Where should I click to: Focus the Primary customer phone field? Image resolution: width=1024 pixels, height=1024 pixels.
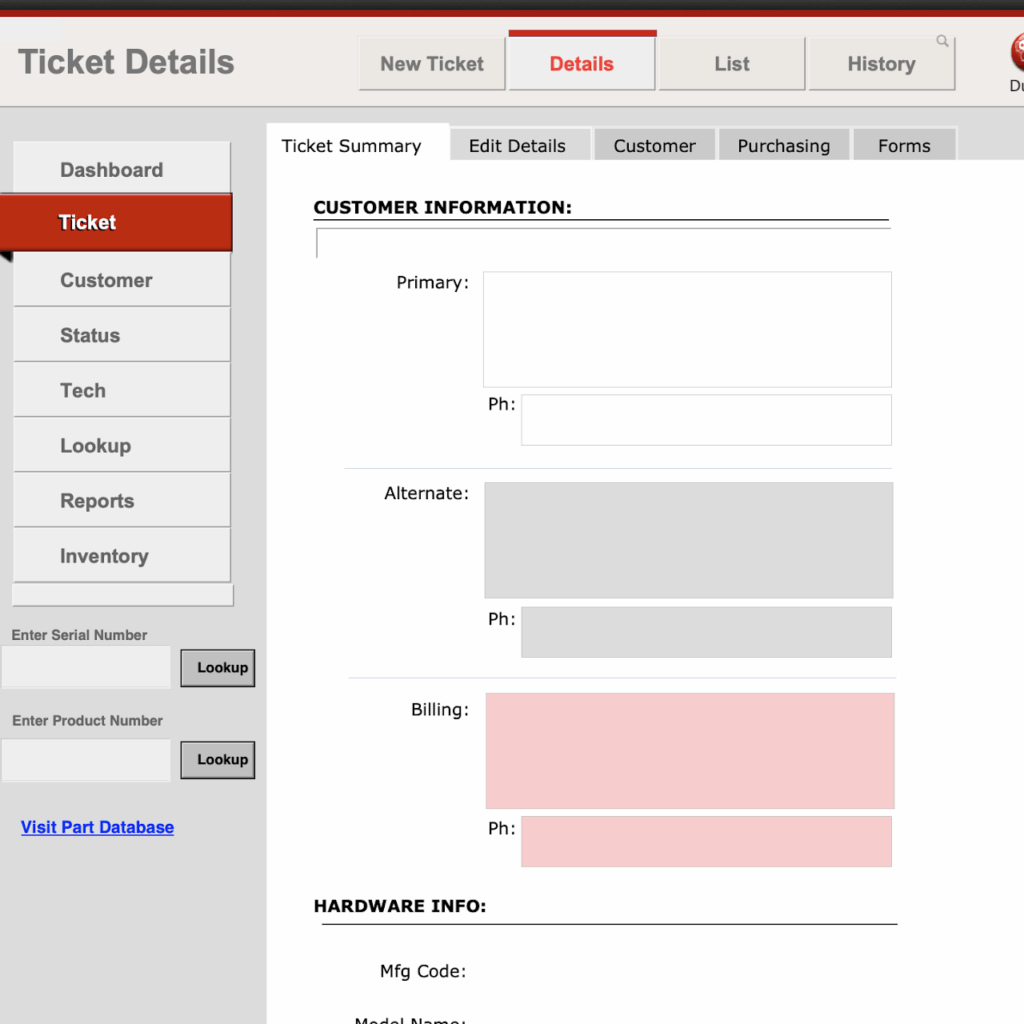pos(705,420)
